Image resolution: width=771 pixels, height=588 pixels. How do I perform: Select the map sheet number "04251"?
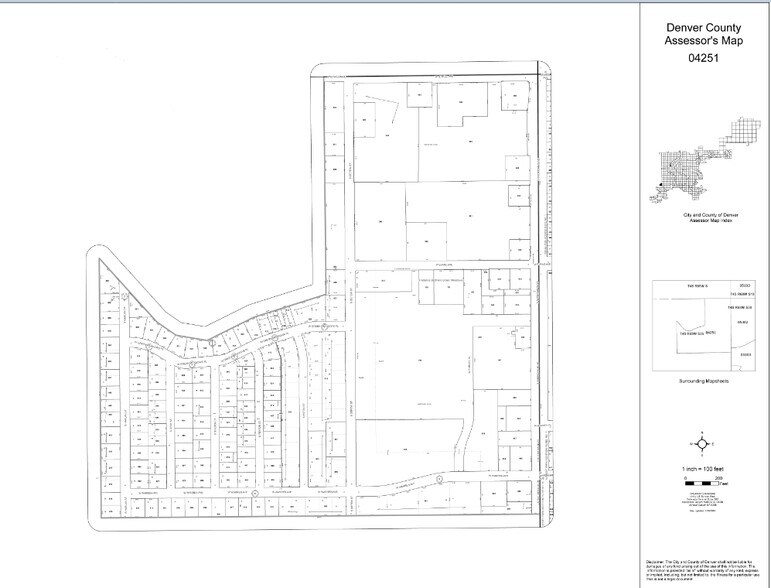point(703,58)
